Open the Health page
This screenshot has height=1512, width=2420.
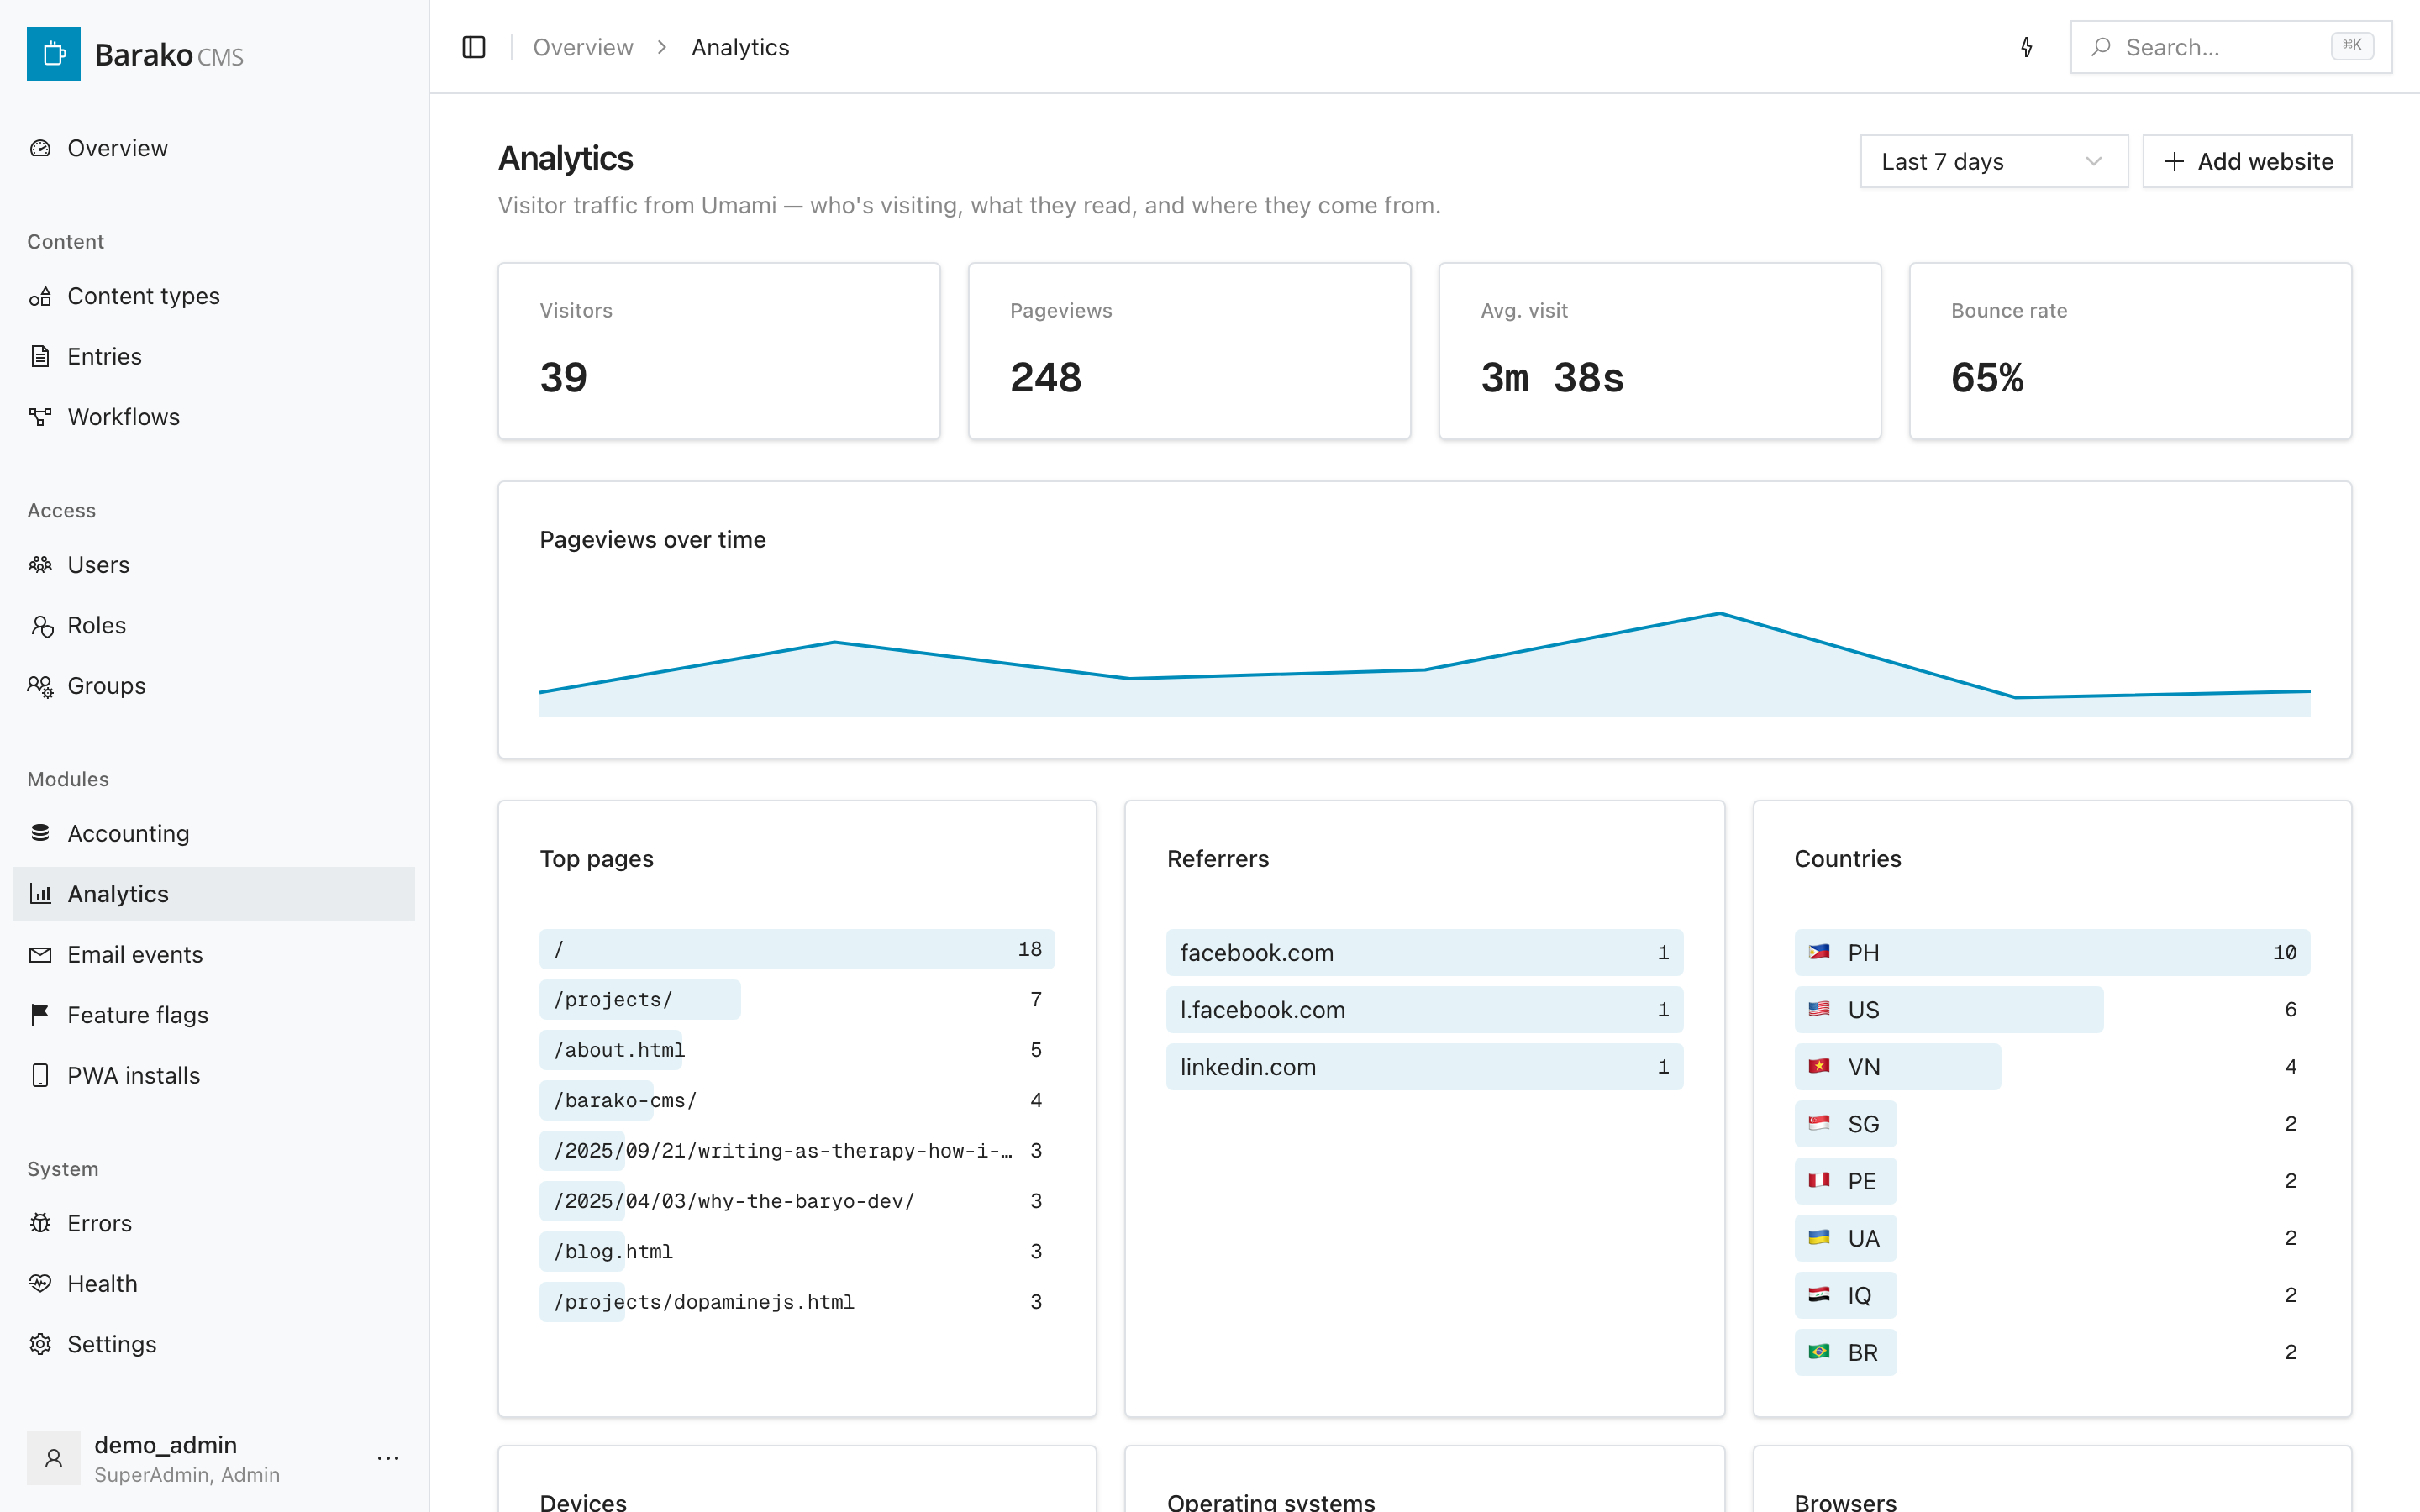(214, 1283)
